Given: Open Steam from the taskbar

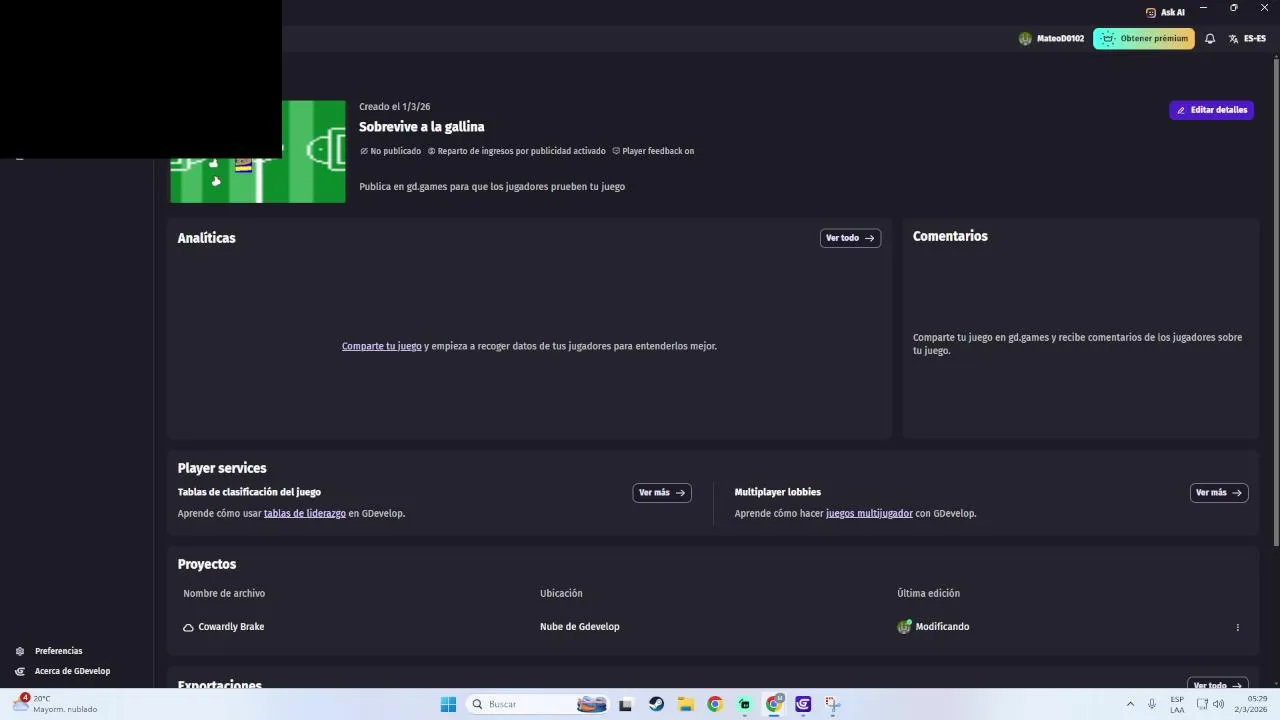Looking at the screenshot, I should click(656, 704).
